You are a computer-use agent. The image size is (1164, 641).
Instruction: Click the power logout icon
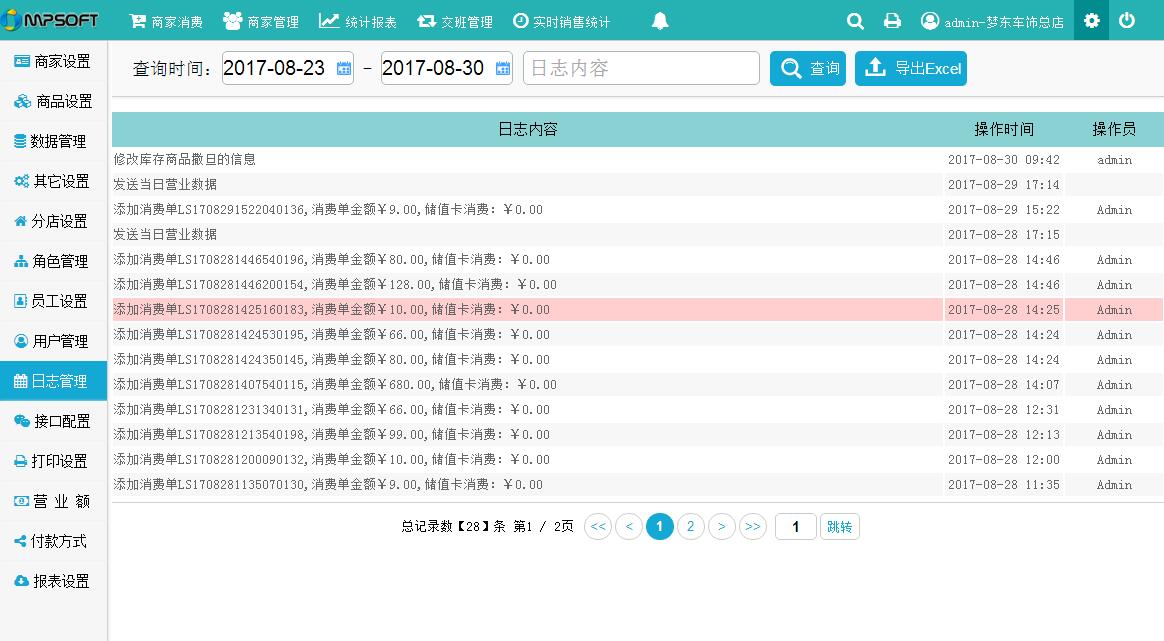click(x=1127, y=21)
